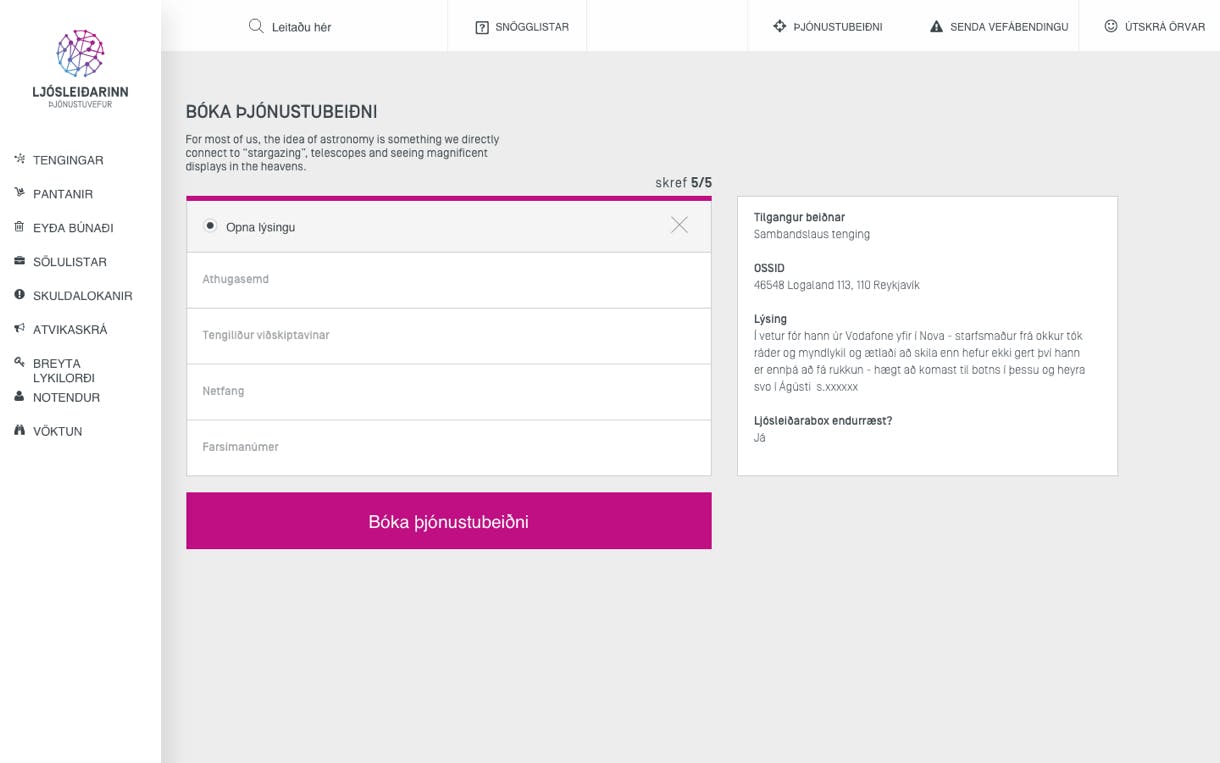
Task: Click the 'Ljósleiðarabox endurræst?' label
Action: click(823, 421)
